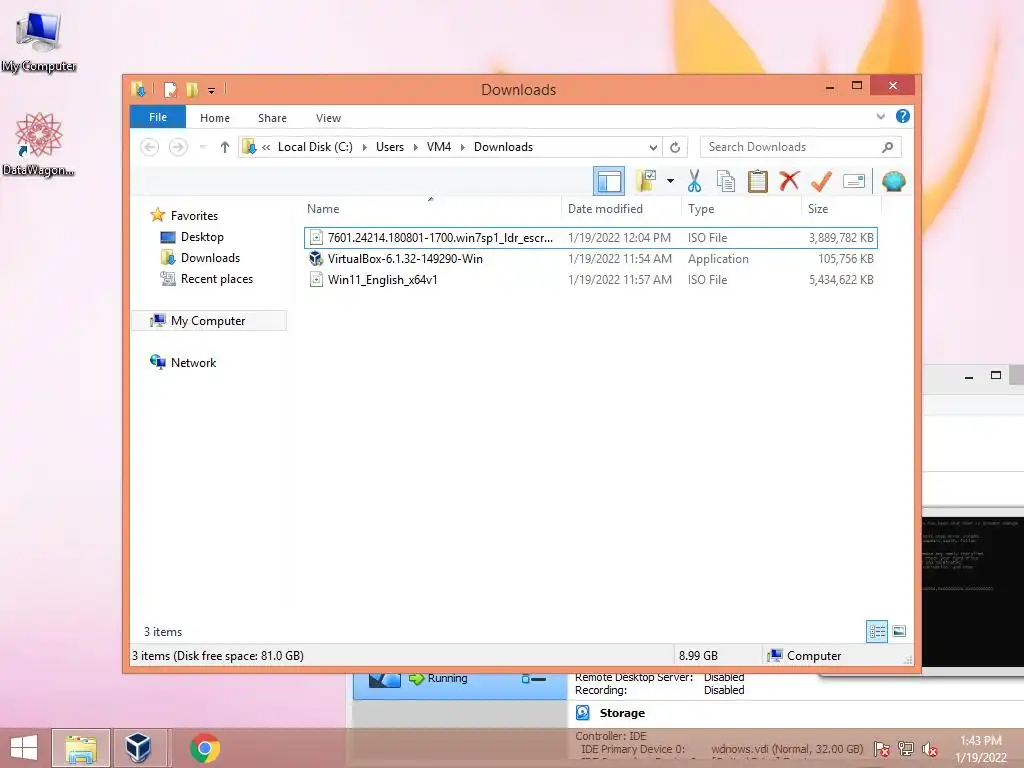Click File Explorer in taskbar
This screenshot has width=1024, height=768.
(80, 748)
